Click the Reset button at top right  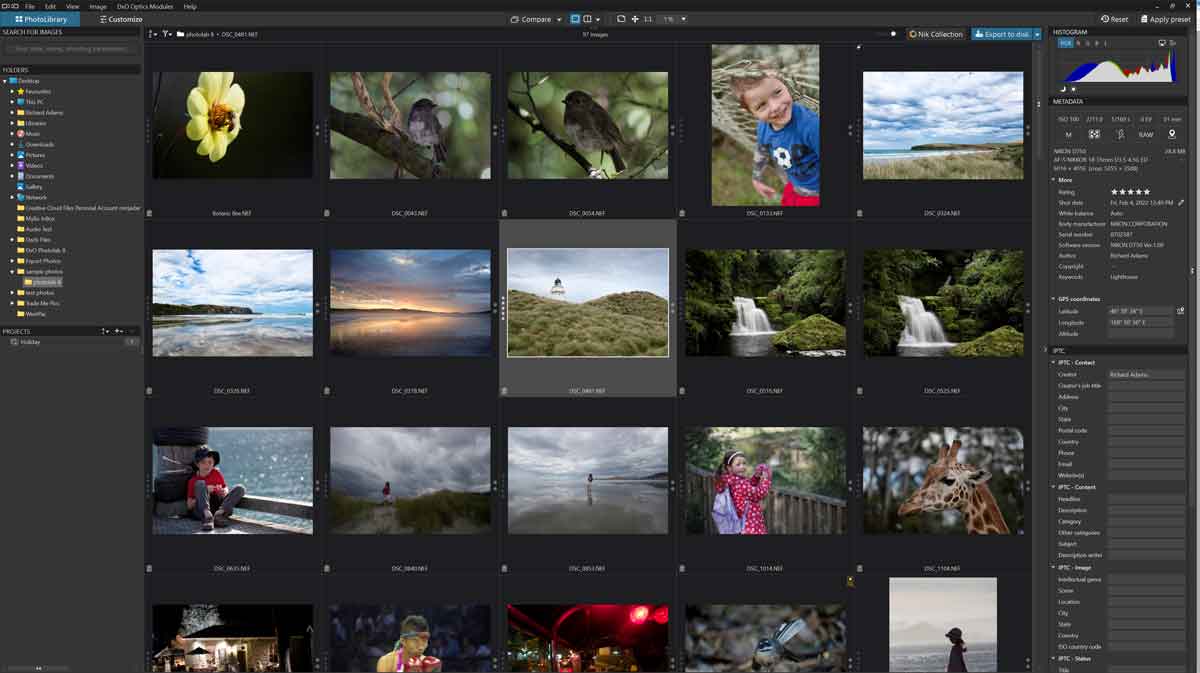pyautogui.click(x=1115, y=18)
